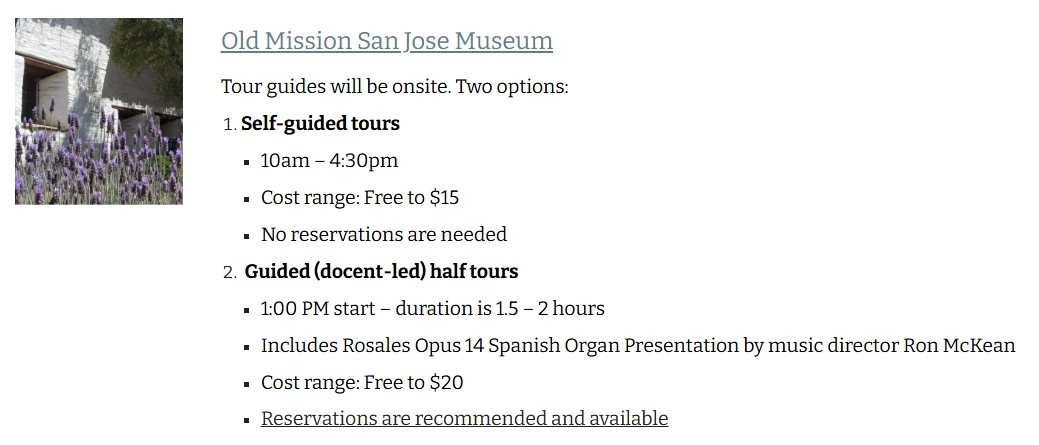Click the bullet before 10am – 4:30pm
The height and width of the screenshot is (445, 1039).
[x=246, y=162]
